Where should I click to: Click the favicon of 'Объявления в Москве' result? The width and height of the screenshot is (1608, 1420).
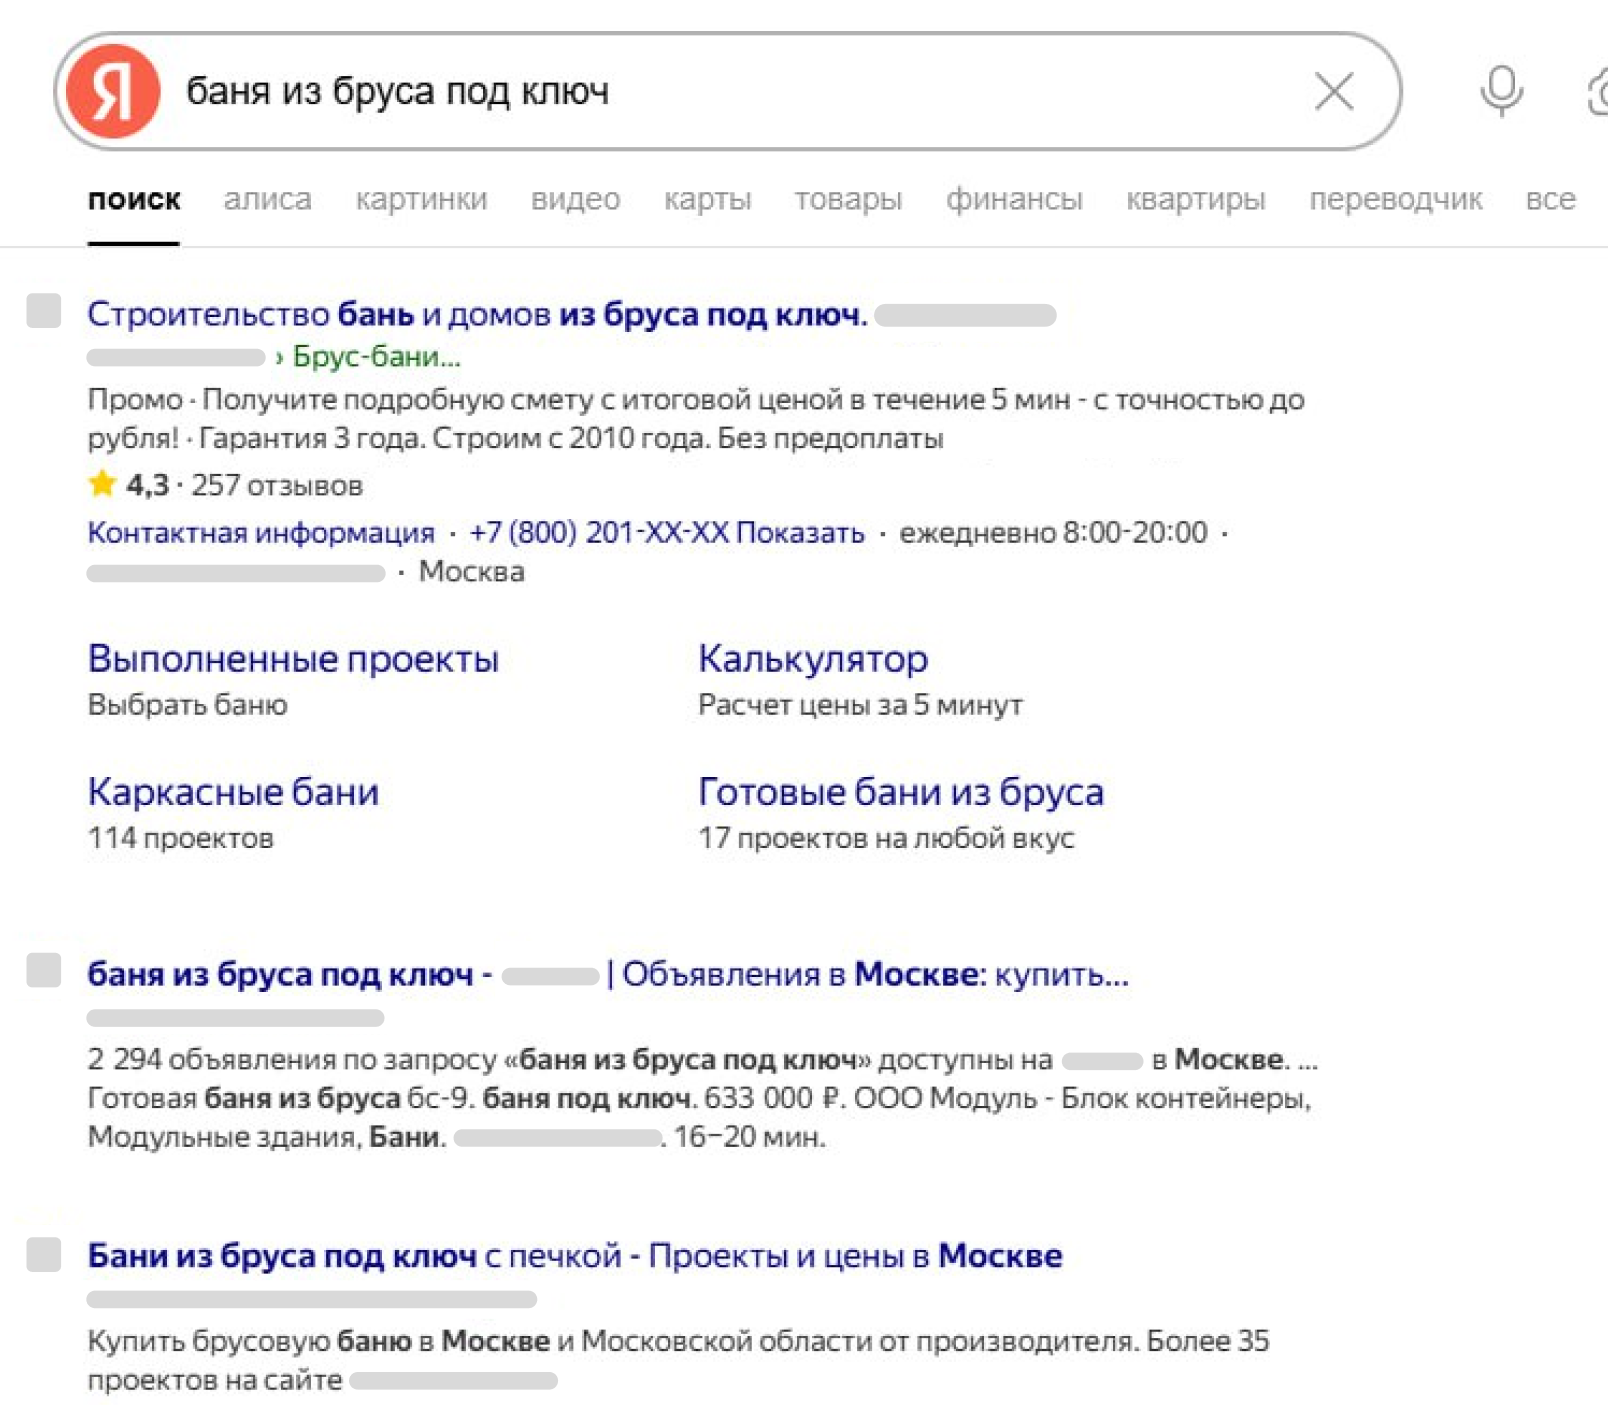(x=44, y=970)
